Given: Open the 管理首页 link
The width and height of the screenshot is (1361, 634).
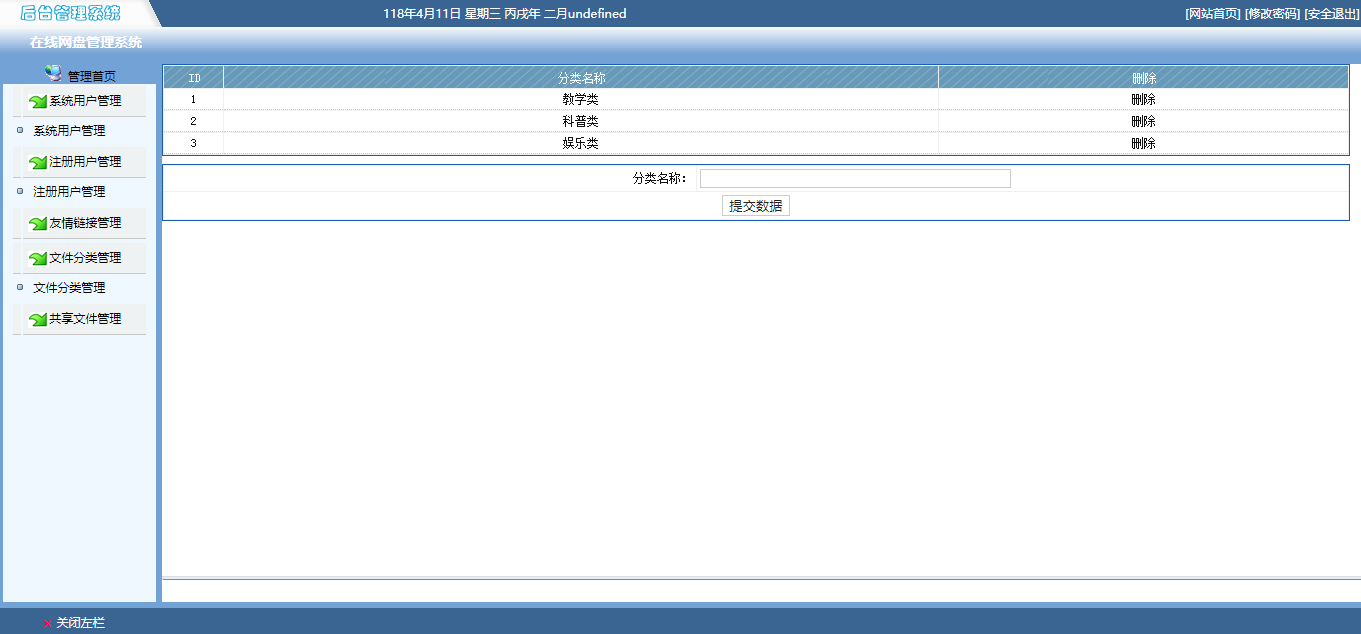Looking at the screenshot, I should [x=92, y=76].
